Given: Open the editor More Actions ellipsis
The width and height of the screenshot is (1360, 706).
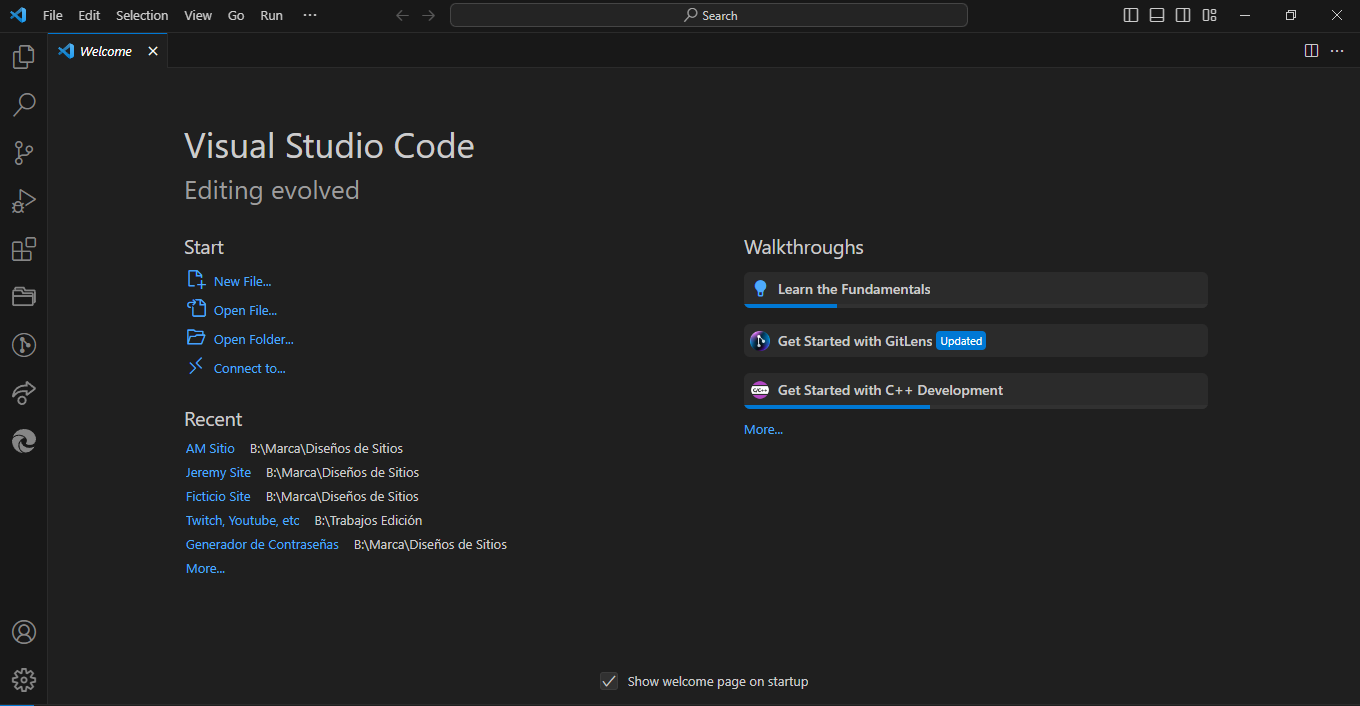Looking at the screenshot, I should pos(1337,51).
